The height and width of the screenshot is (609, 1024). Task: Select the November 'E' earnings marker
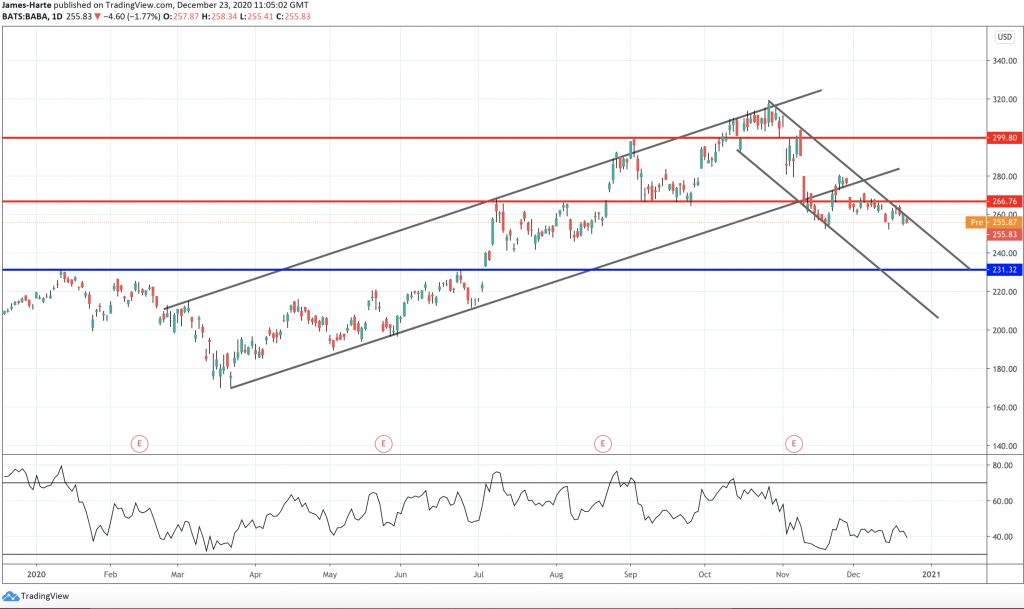pos(794,443)
